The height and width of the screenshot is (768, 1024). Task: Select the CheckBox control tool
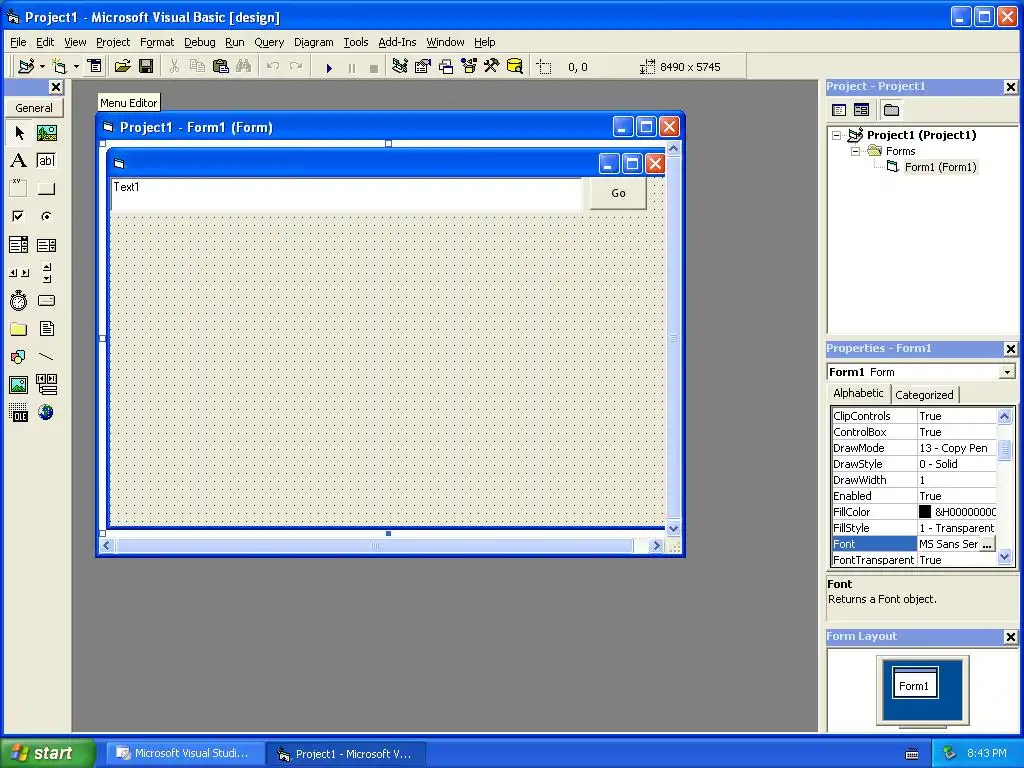(x=19, y=216)
